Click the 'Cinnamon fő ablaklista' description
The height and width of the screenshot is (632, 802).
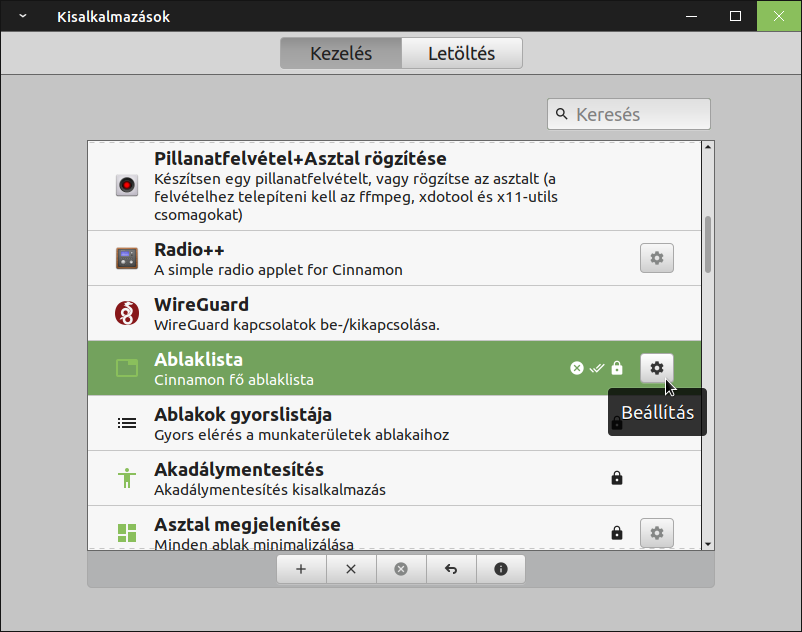[x=234, y=380]
